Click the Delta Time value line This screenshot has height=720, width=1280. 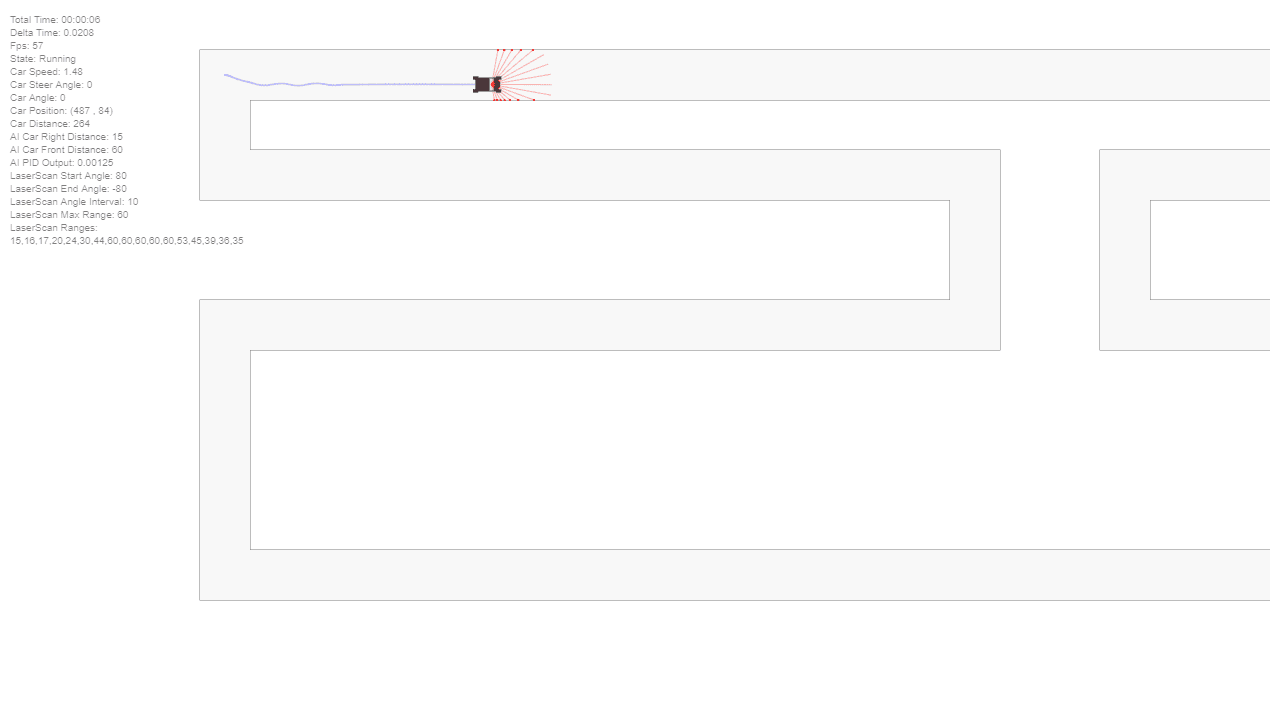tap(52, 33)
